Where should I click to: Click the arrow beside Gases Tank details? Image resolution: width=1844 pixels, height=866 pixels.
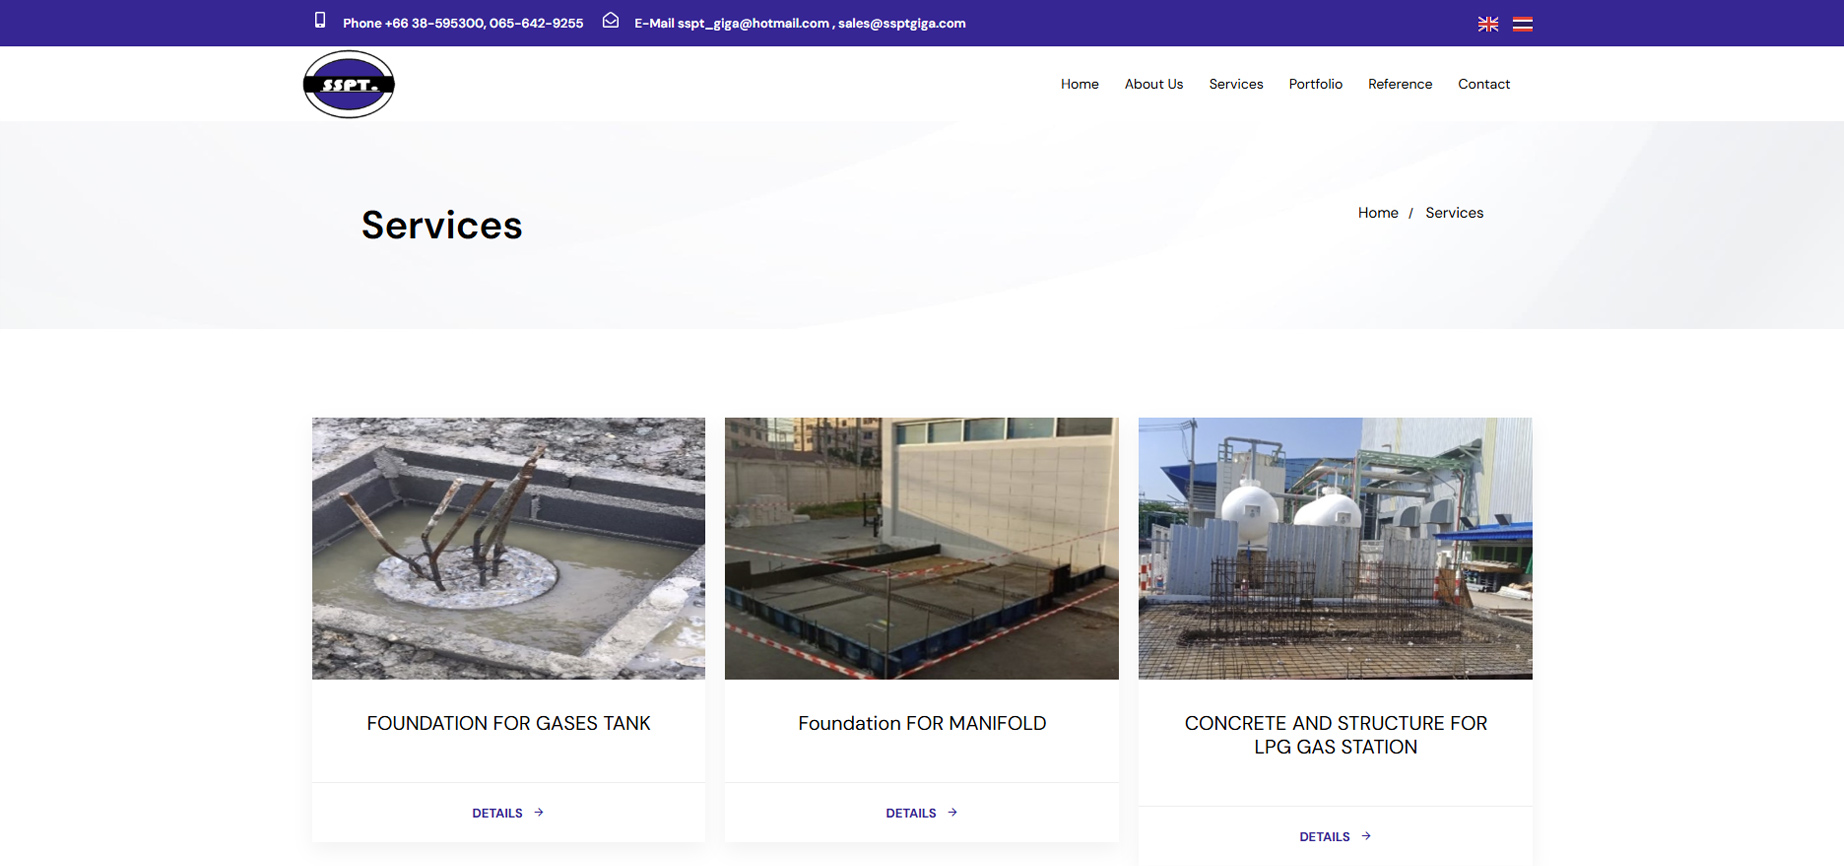point(539,812)
